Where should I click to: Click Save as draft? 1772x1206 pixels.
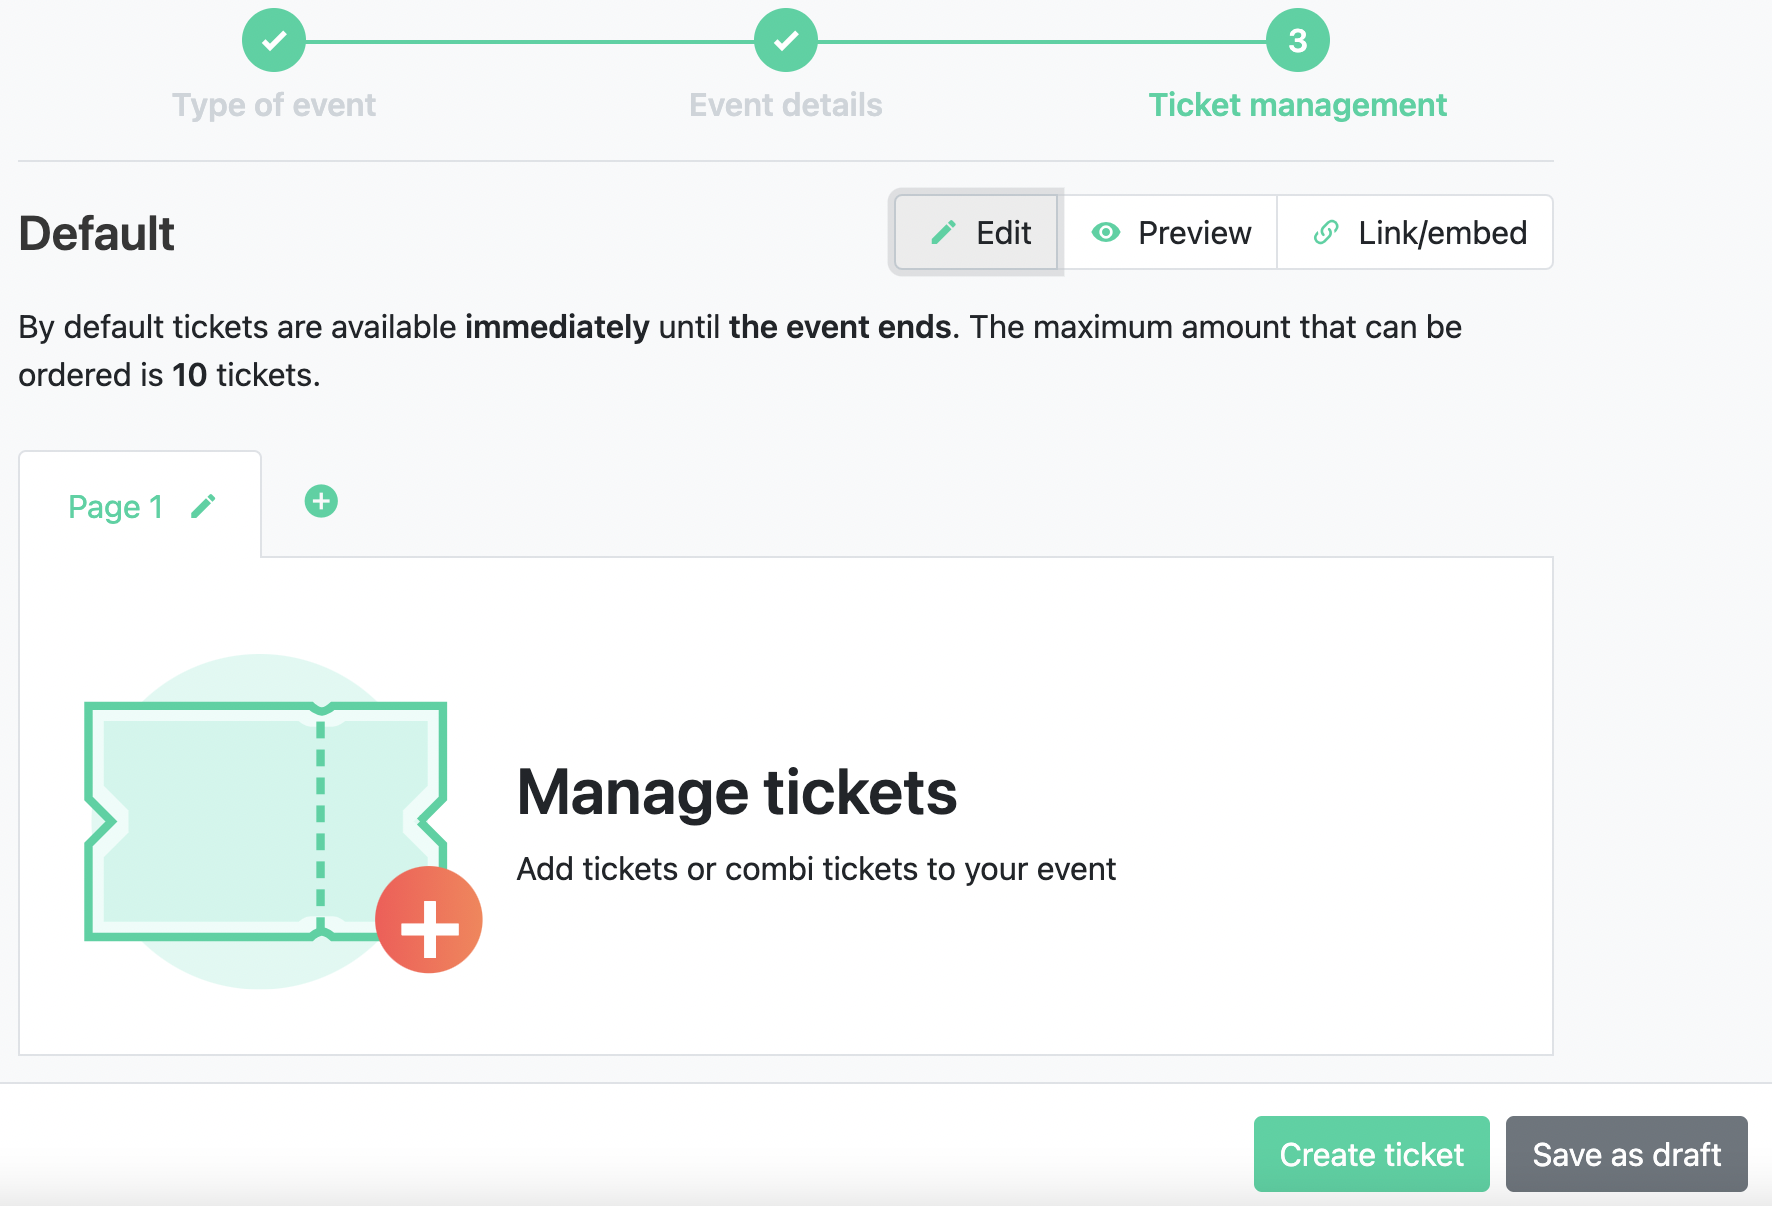[1627, 1154]
